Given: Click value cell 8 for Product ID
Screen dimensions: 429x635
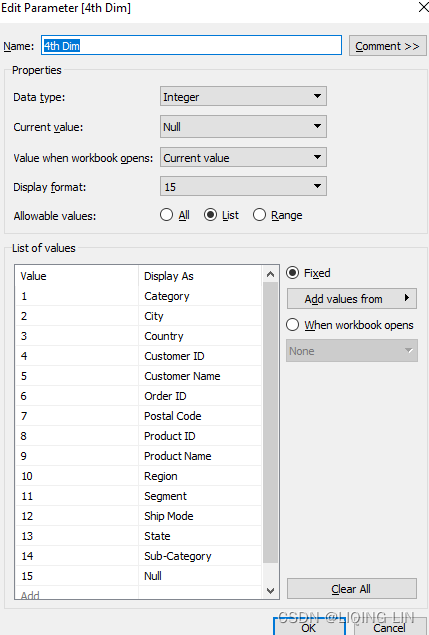Looking at the screenshot, I should pyautogui.click(x=77, y=436).
